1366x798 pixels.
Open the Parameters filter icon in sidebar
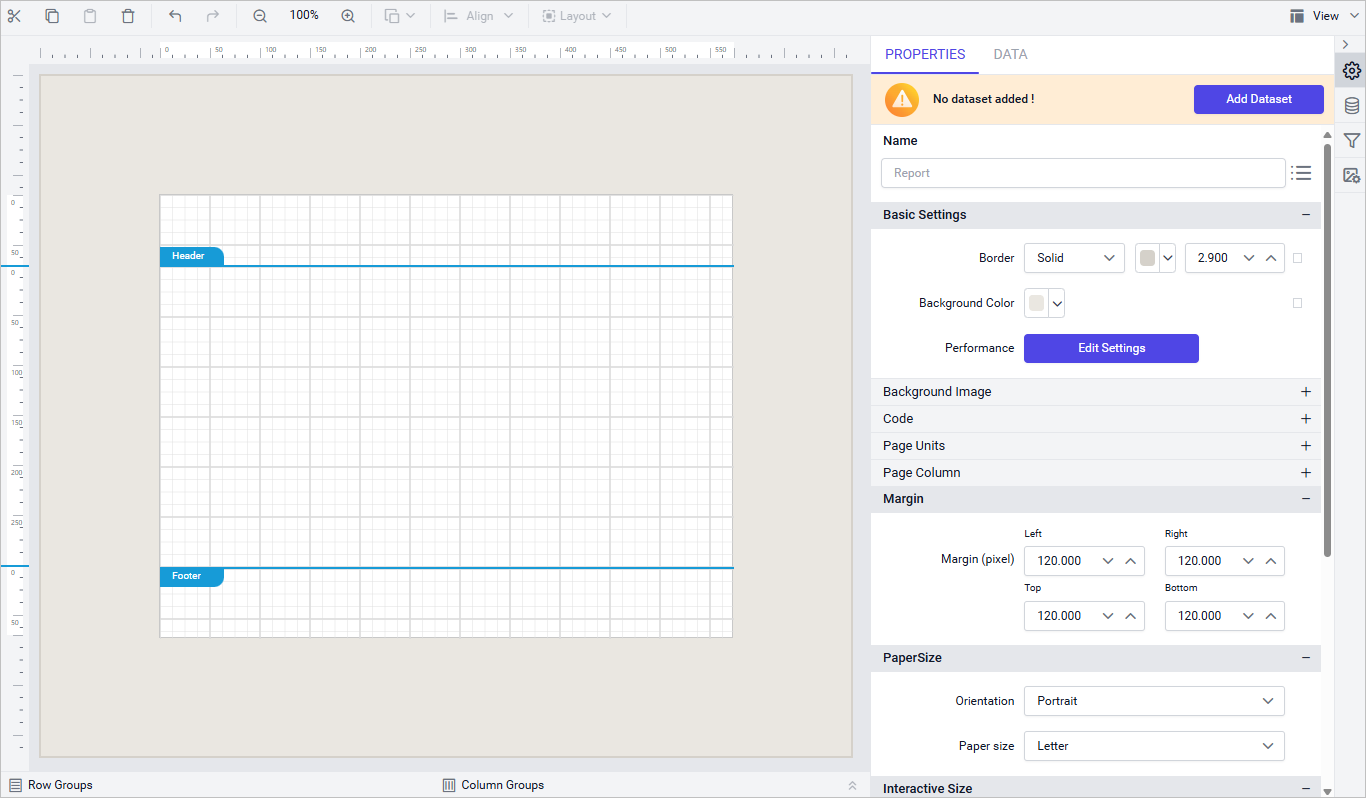point(1351,141)
